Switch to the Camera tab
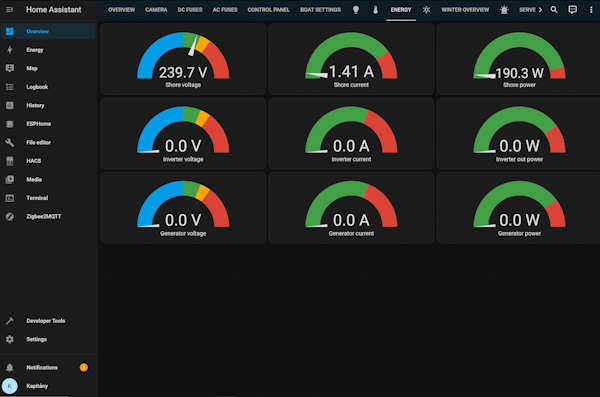Screen dimensions: 600x397 156,10
